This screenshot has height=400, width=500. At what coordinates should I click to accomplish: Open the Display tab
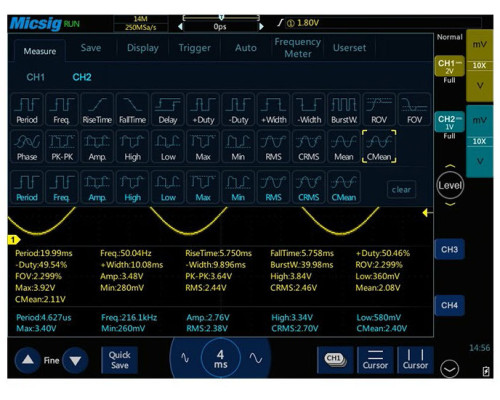pyautogui.click(x=143, y=48)
